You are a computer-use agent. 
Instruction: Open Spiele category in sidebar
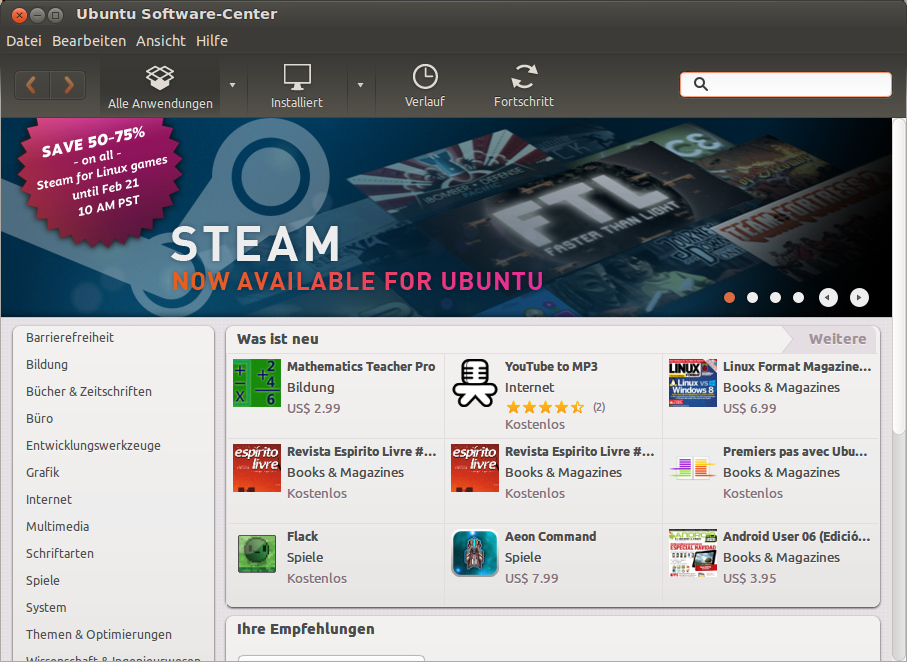[43, 580]
